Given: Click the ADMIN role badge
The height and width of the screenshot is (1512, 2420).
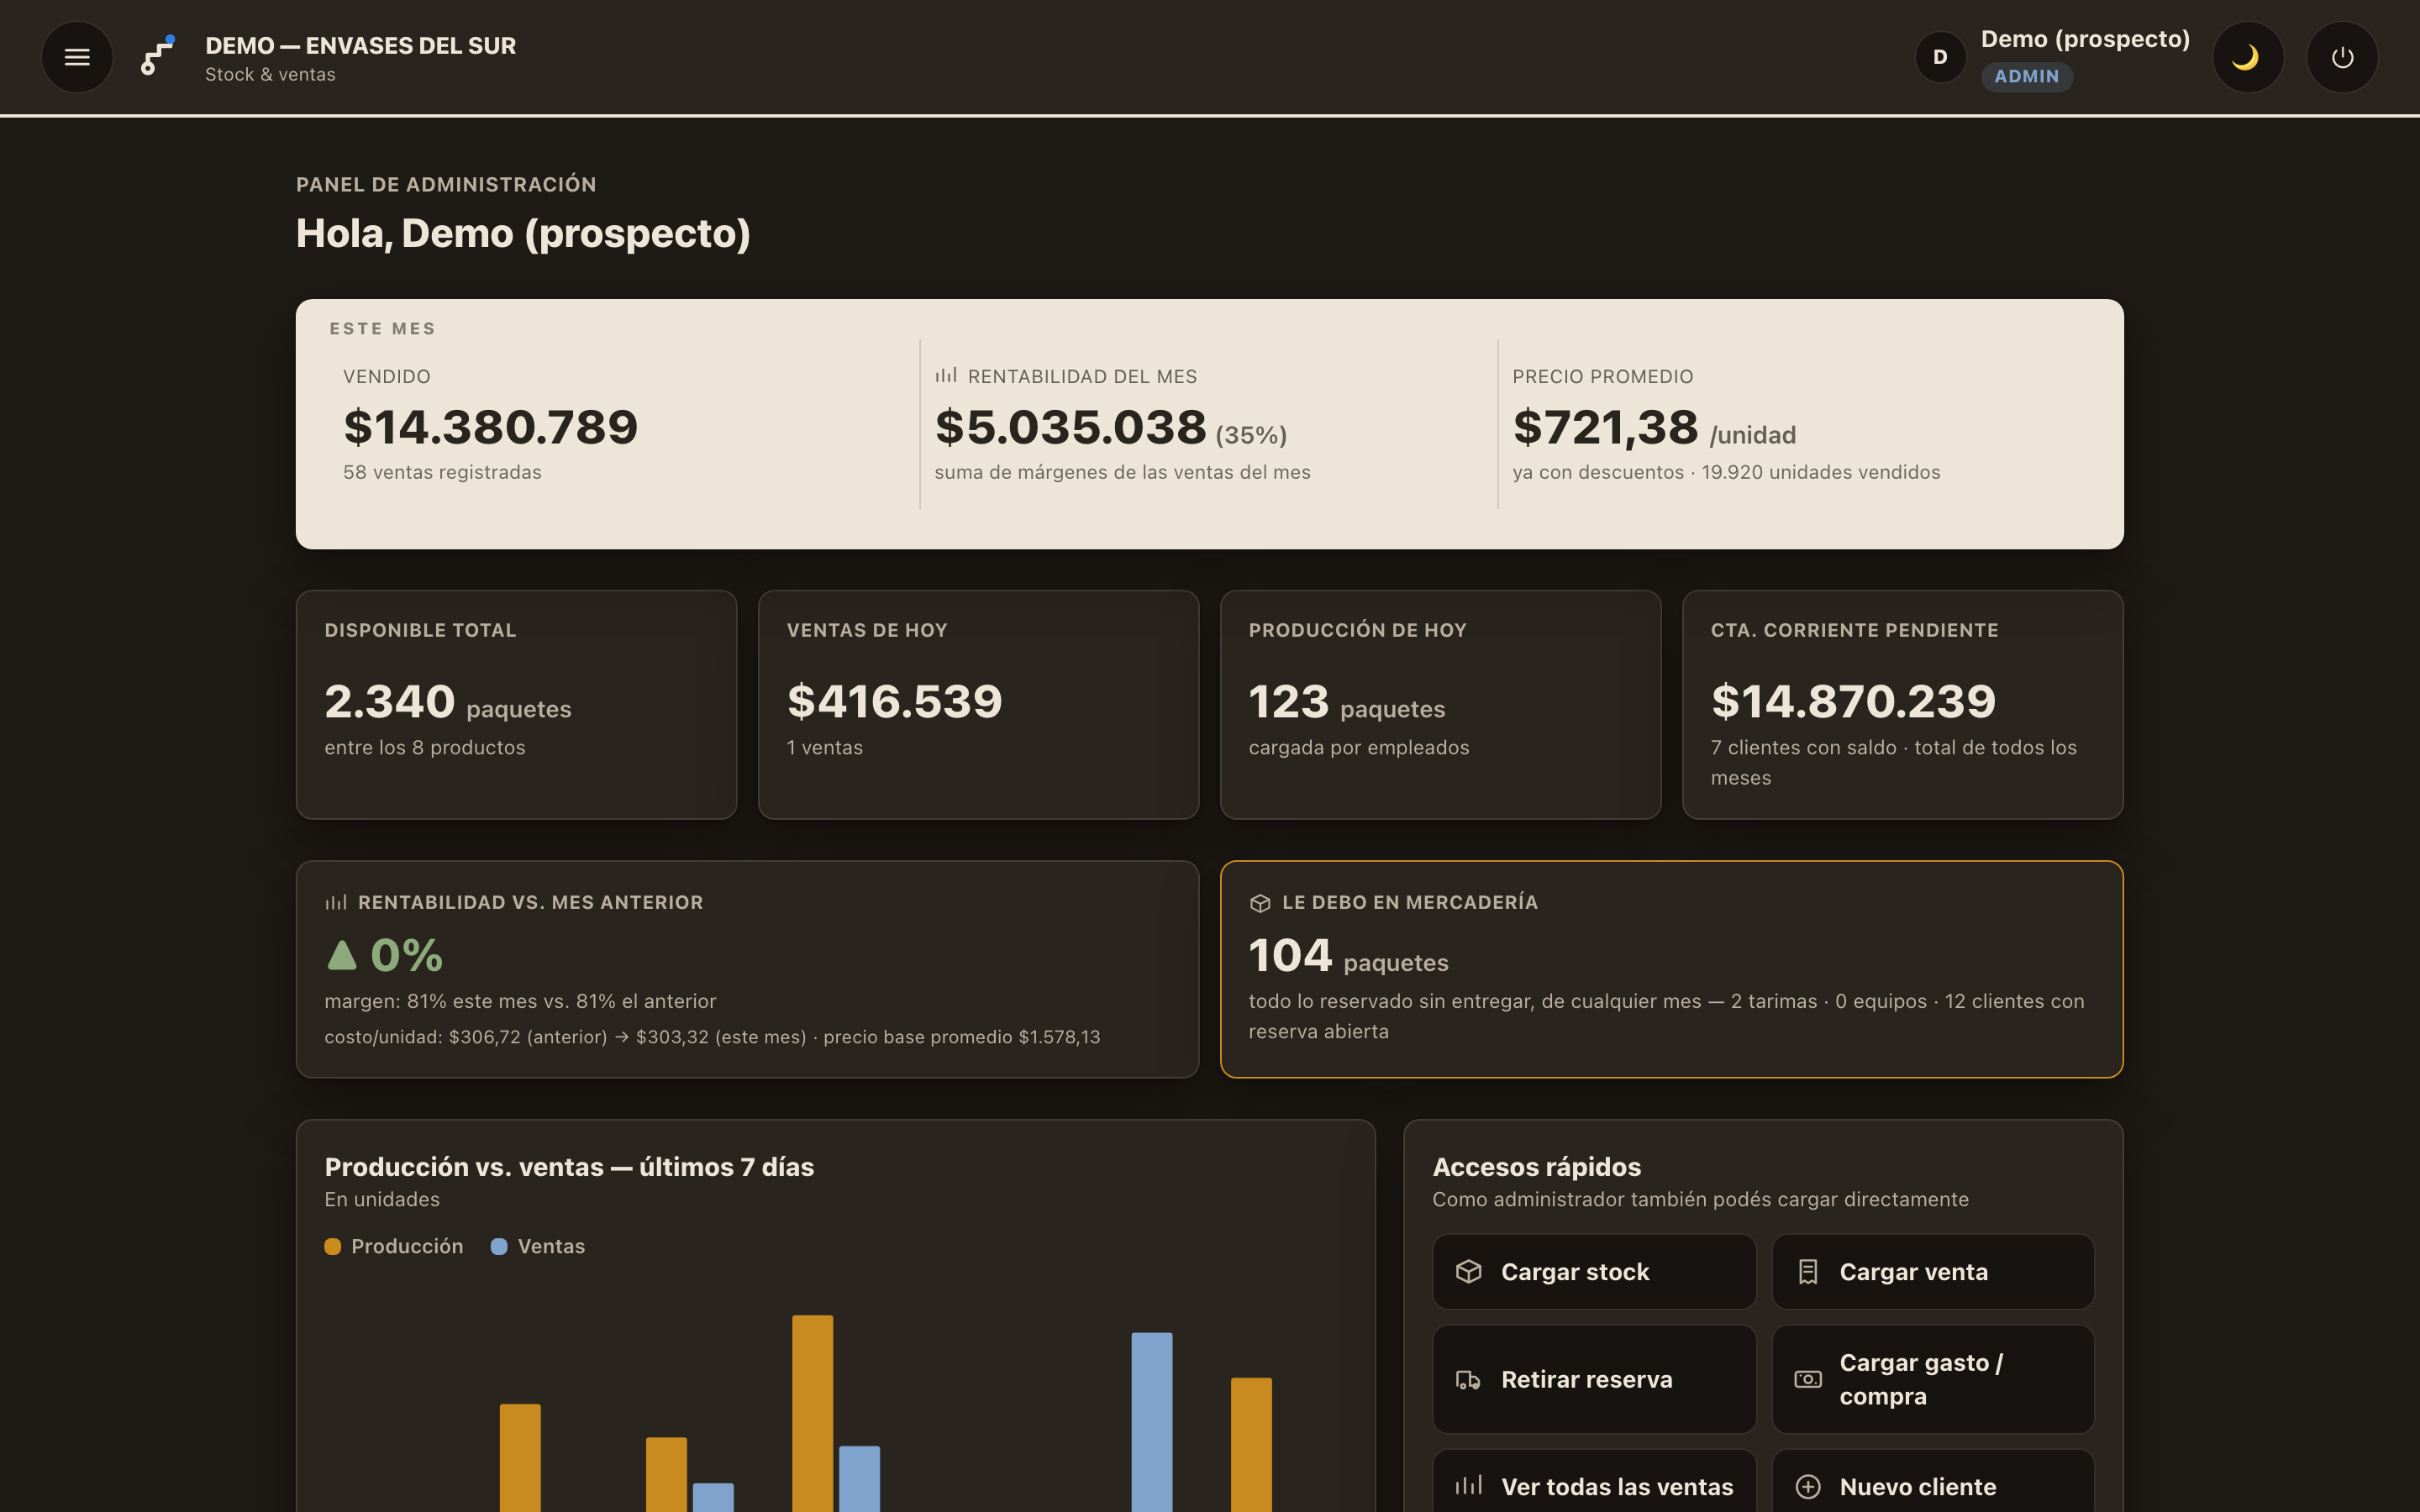Looking at the screenshot, I should [x=2026, y=76].
